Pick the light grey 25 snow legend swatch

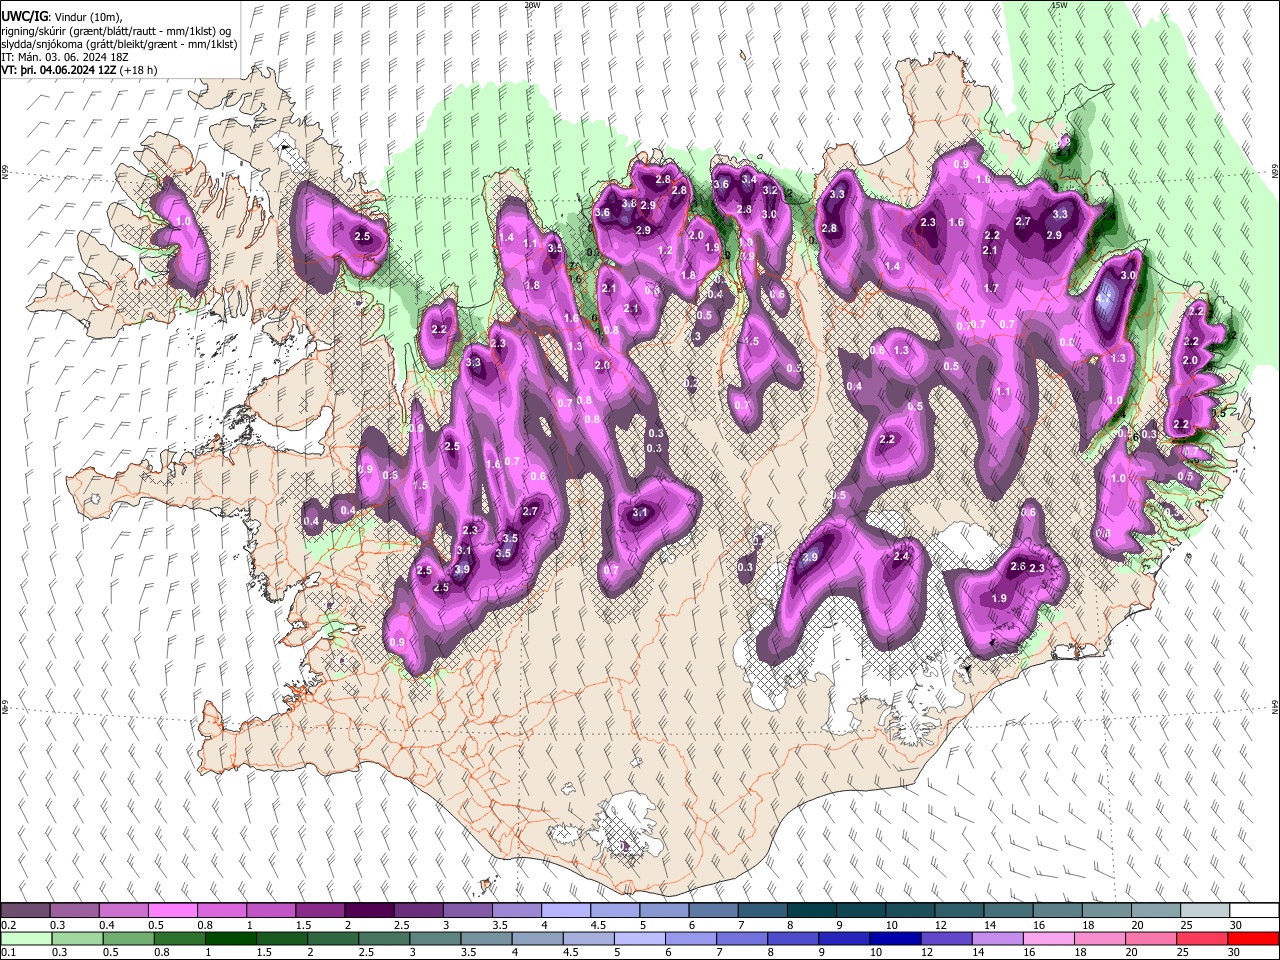[1205, 911]
